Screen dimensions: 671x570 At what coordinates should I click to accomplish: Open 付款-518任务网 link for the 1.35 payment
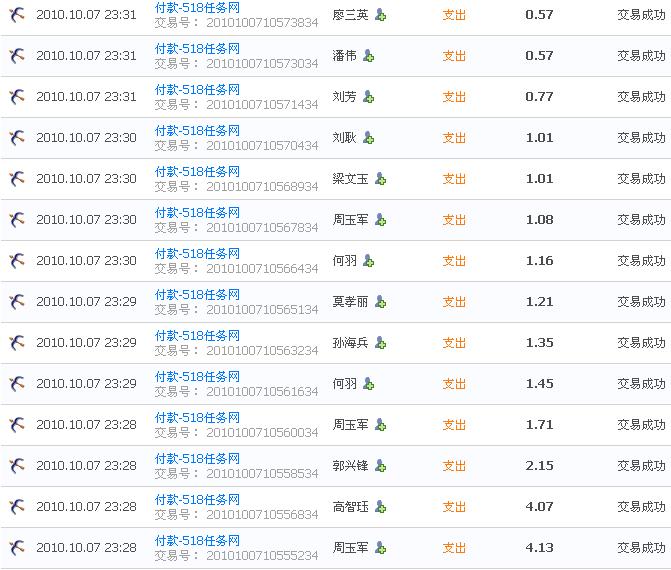[x=197, y=336]
